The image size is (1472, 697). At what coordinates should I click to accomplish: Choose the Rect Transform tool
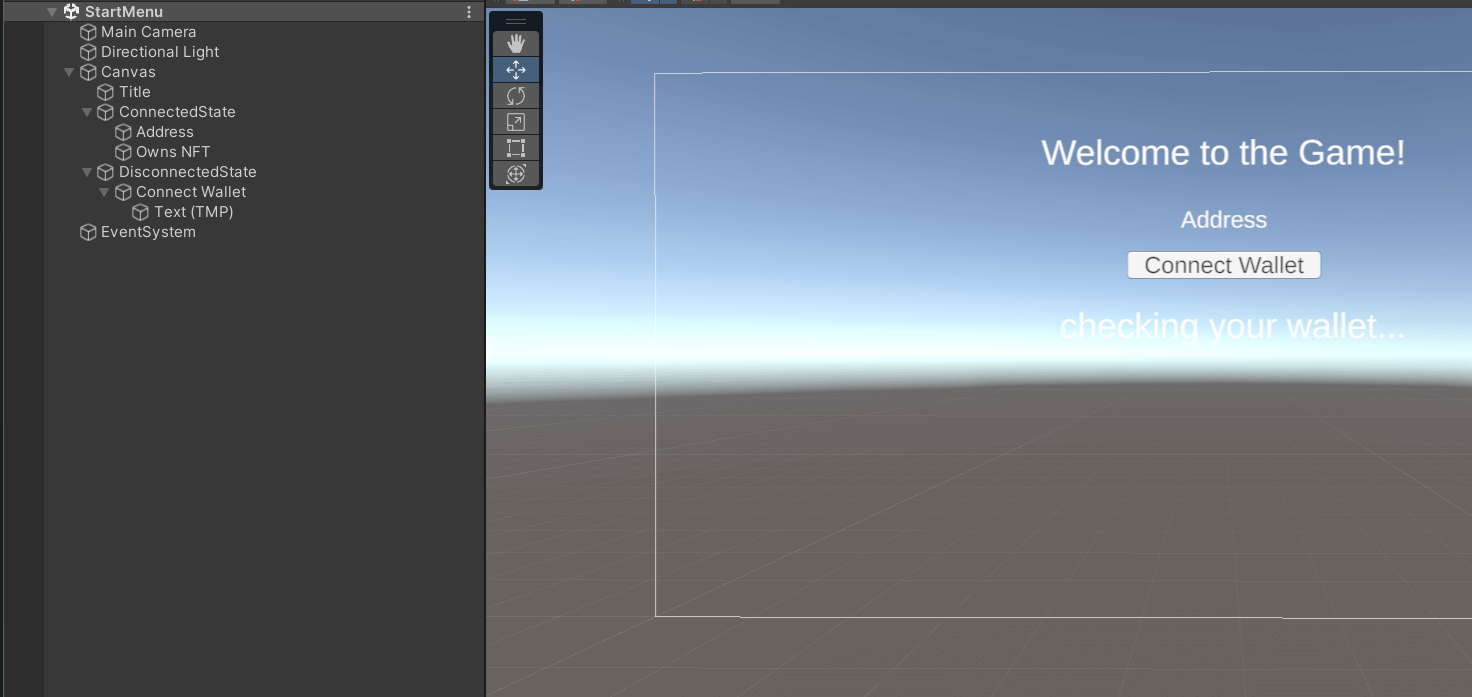coord(515,147)
